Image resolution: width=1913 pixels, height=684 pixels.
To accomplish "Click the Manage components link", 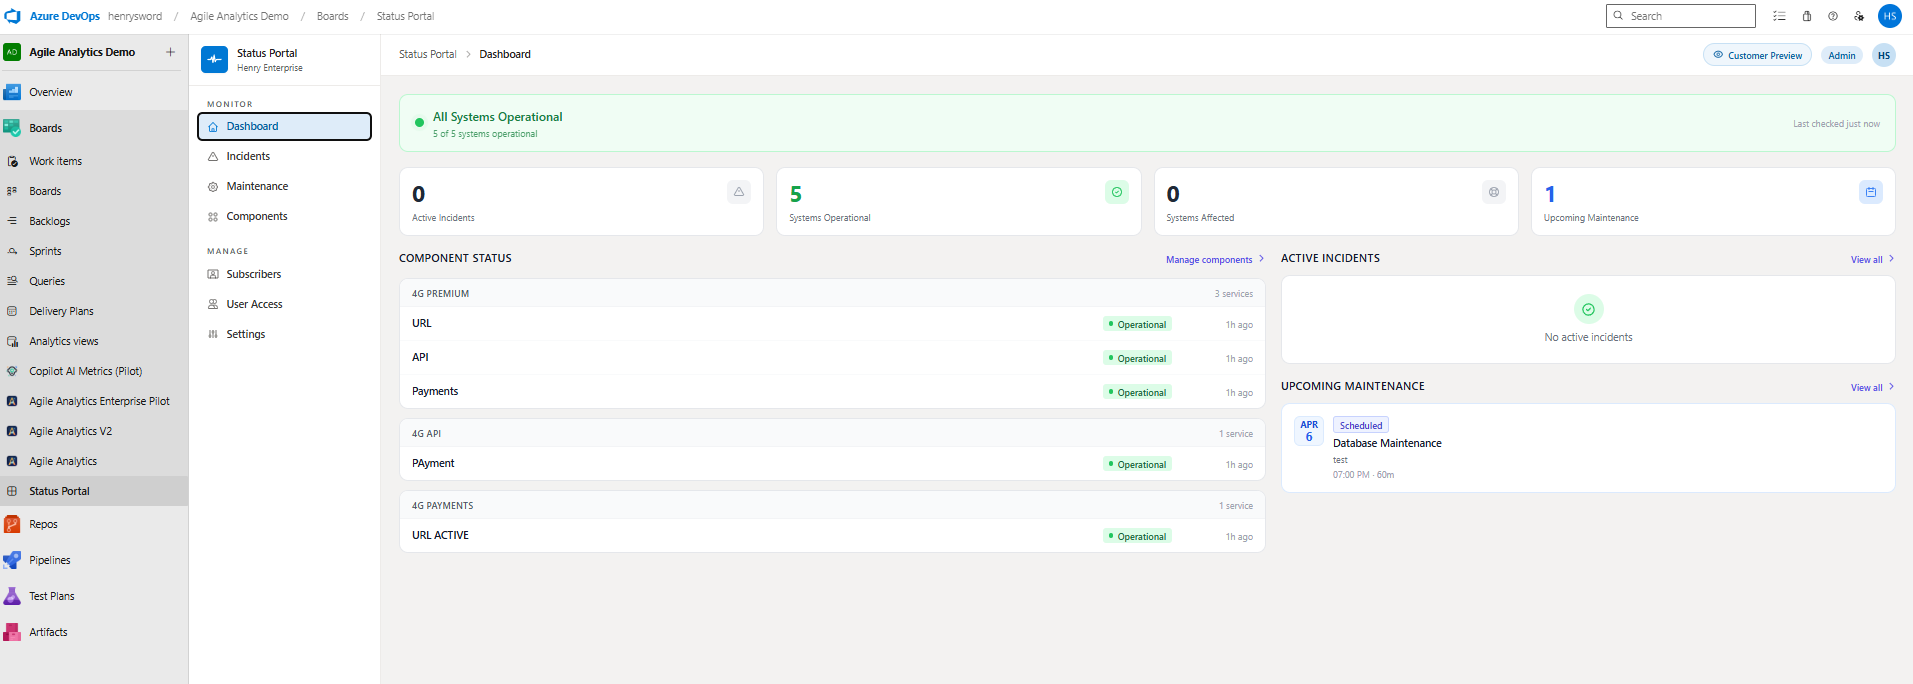I will (x=1214, y=259).
